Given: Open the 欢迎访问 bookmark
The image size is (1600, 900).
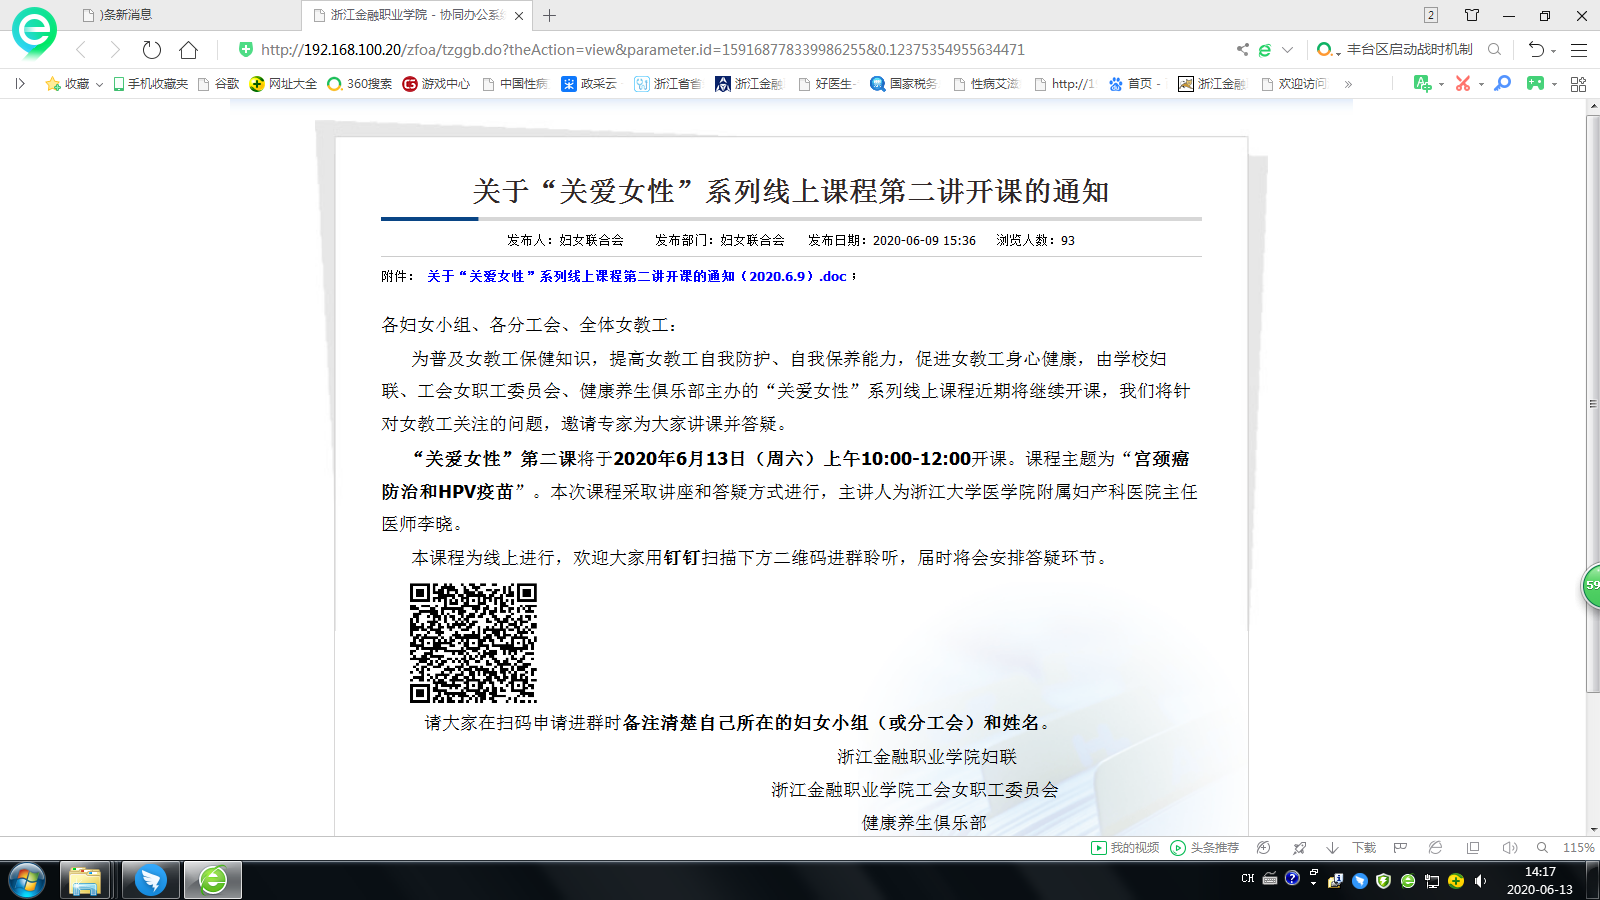Looking at the screenshot, I should 1294,84.
